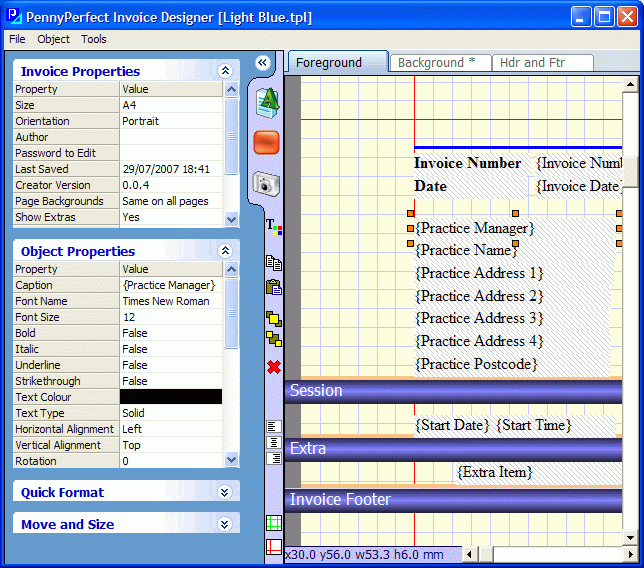Collapse the Object Properties panel
Screen dimensions: 644x568
pos(225,251)
